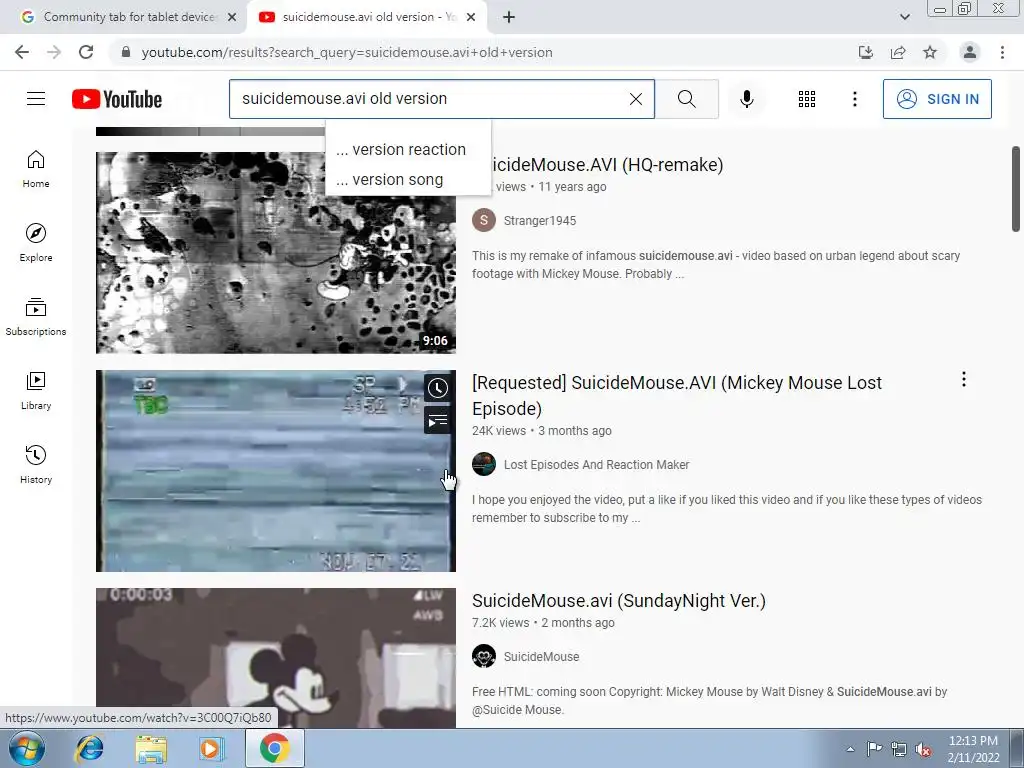Open the Chrome profile avatar

(970, 52)
